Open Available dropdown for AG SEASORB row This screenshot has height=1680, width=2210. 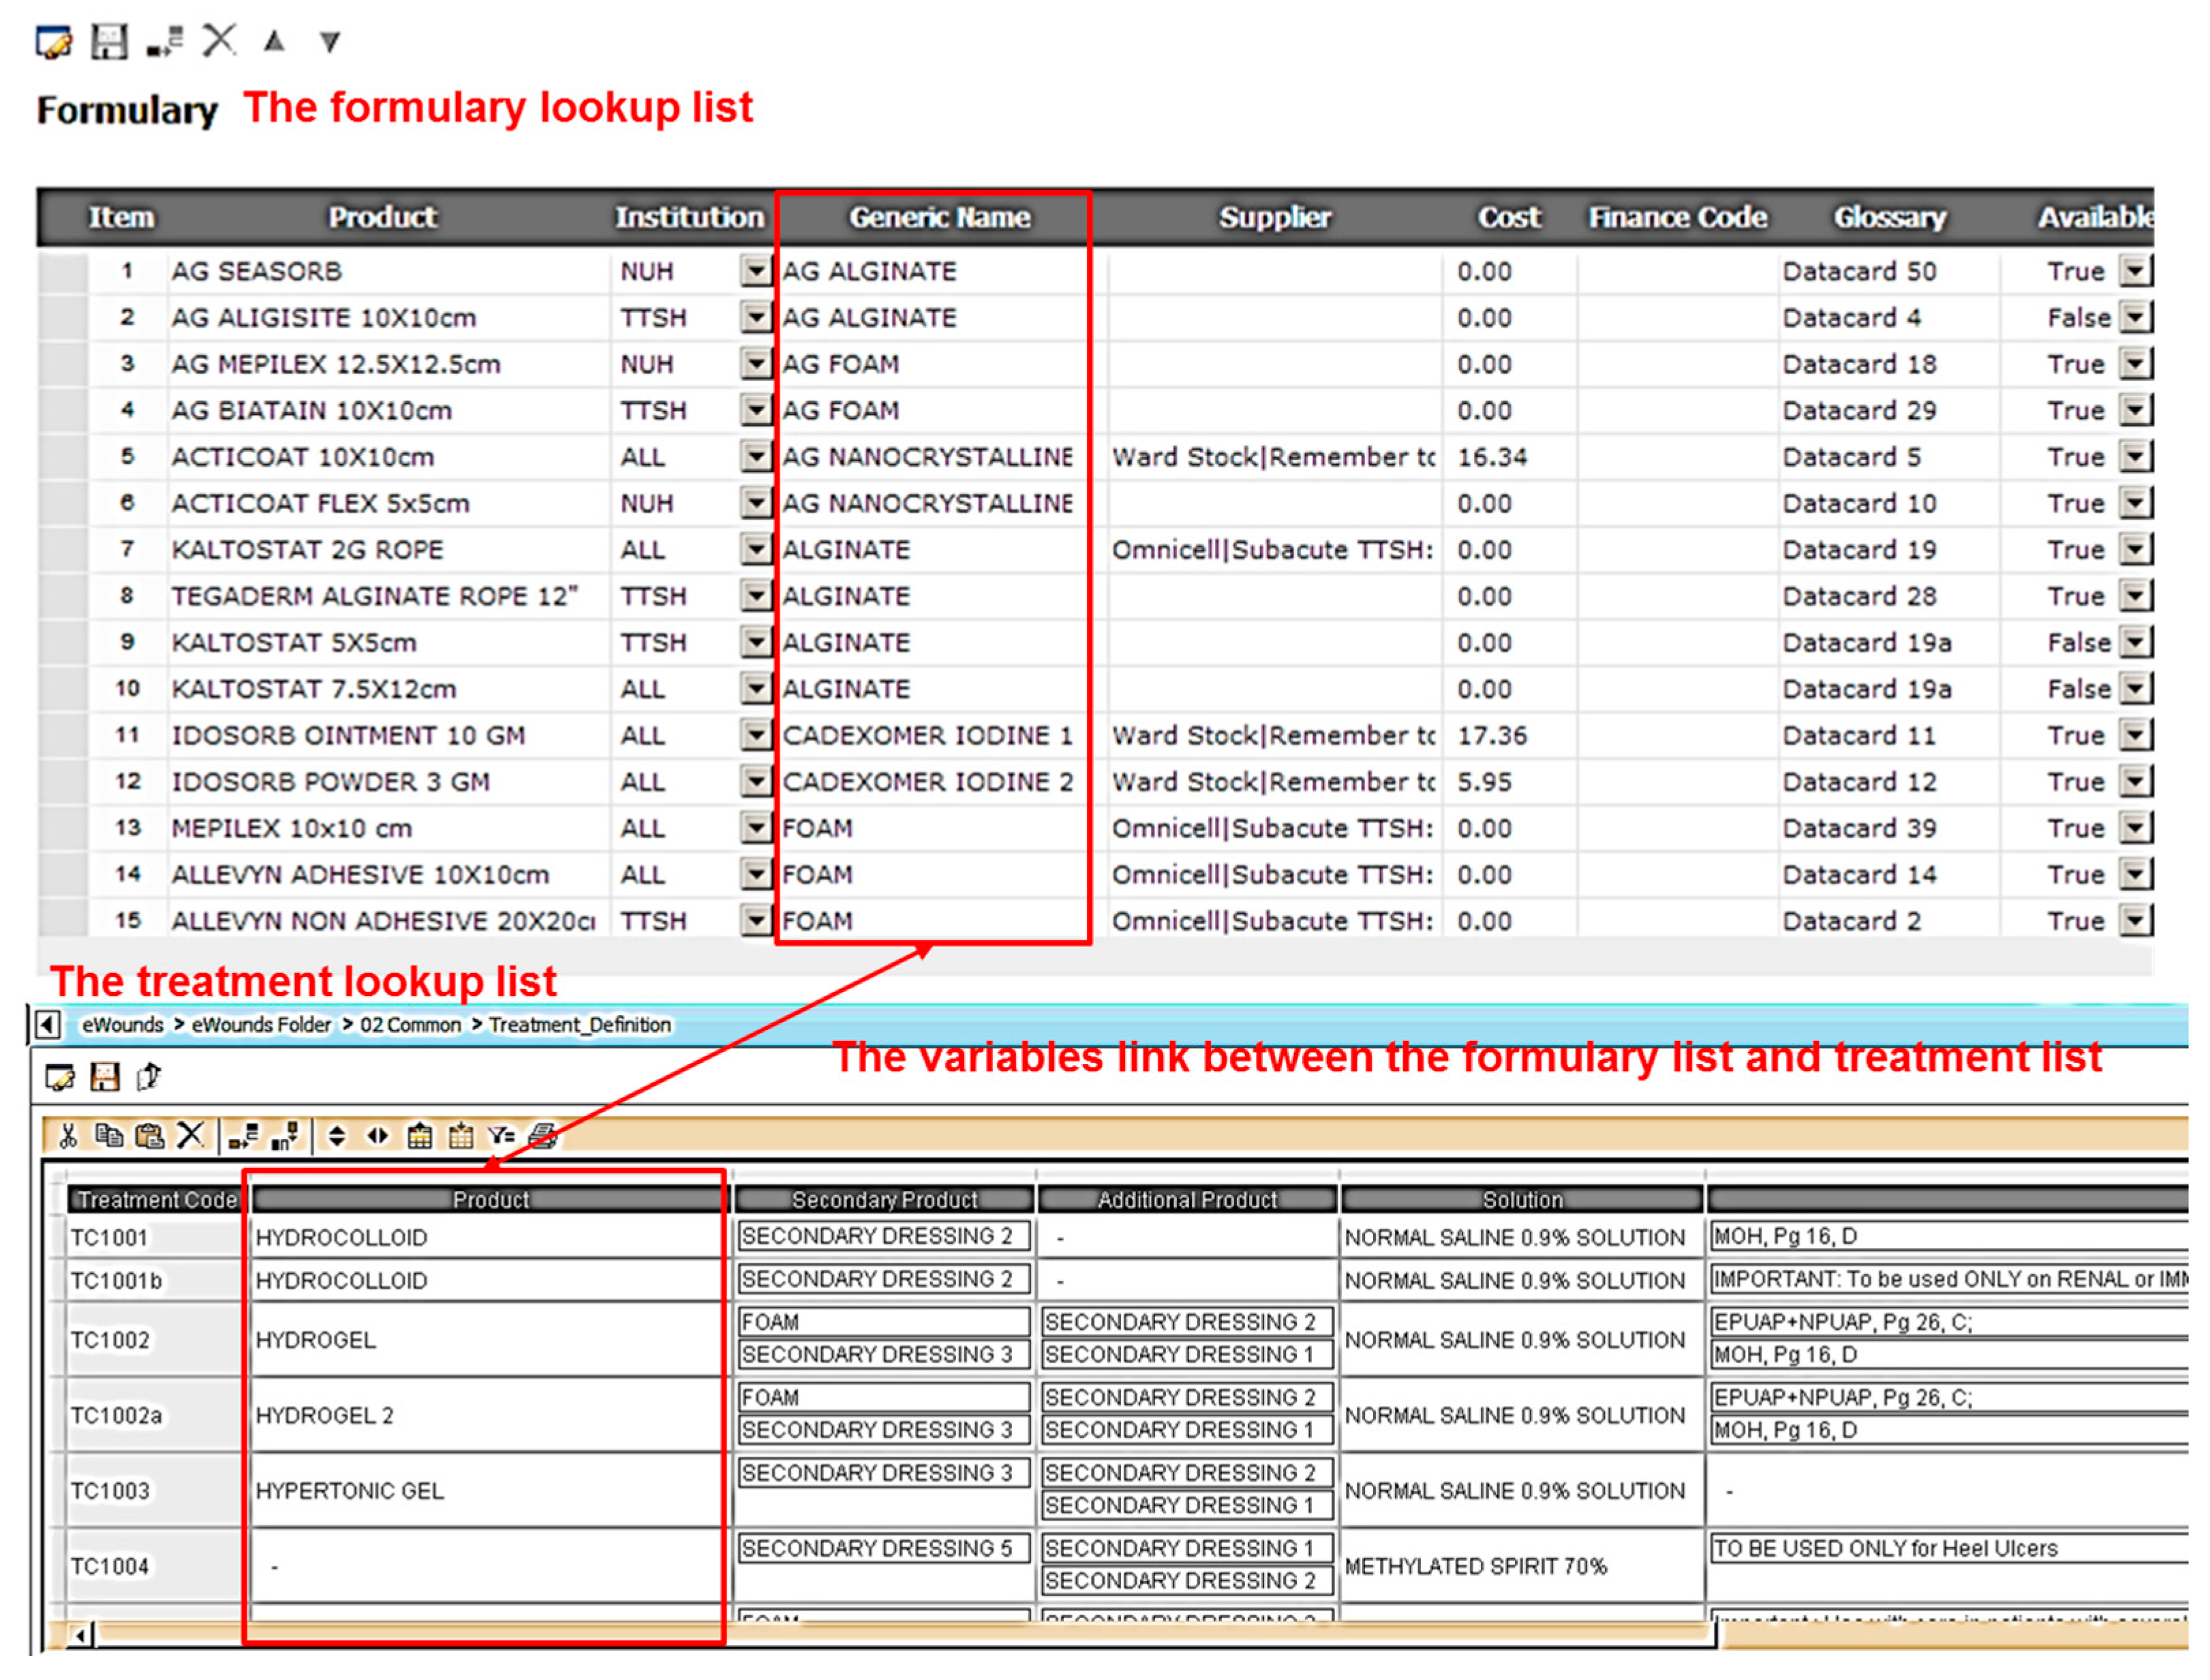click(x=2136, y=271)
